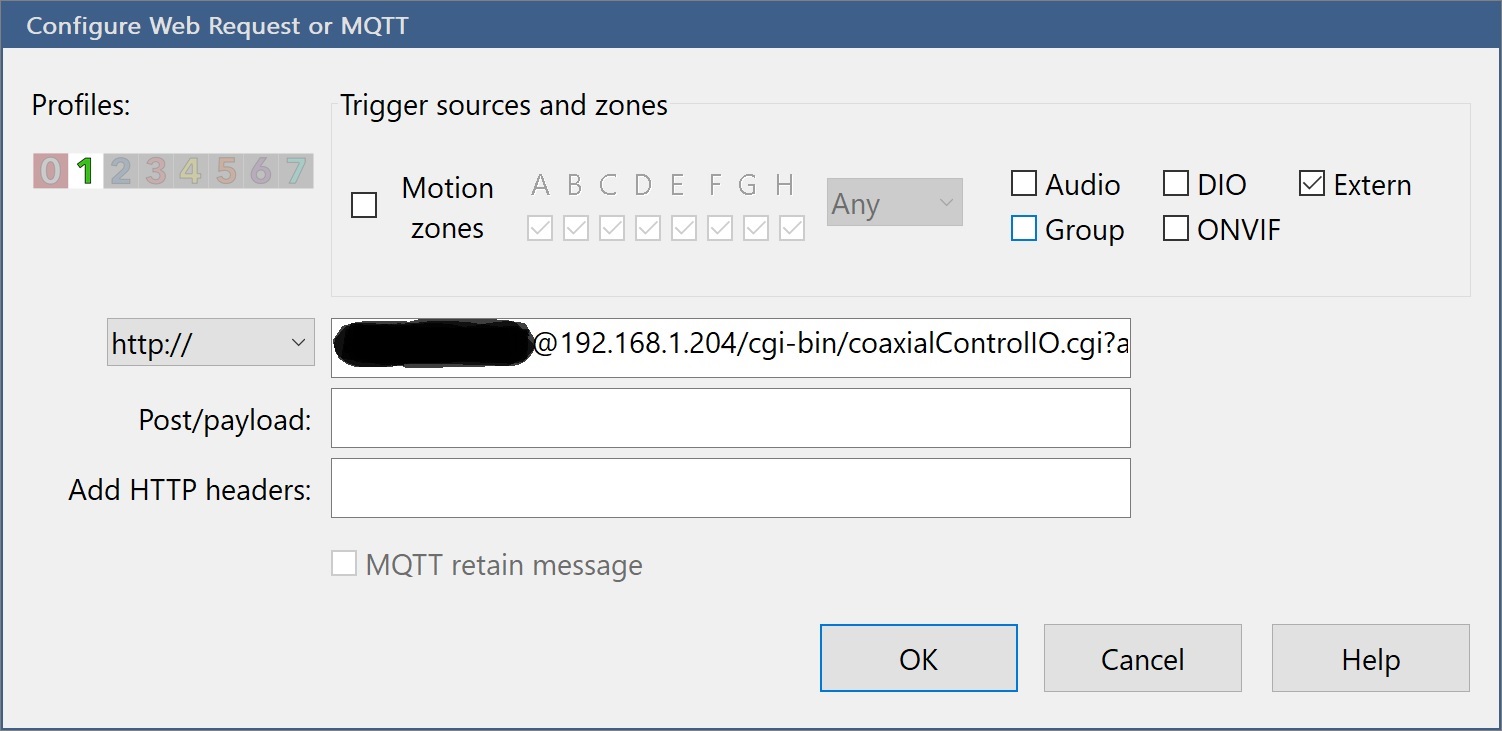Open the http:// protocol dropdown

(210, 344)
